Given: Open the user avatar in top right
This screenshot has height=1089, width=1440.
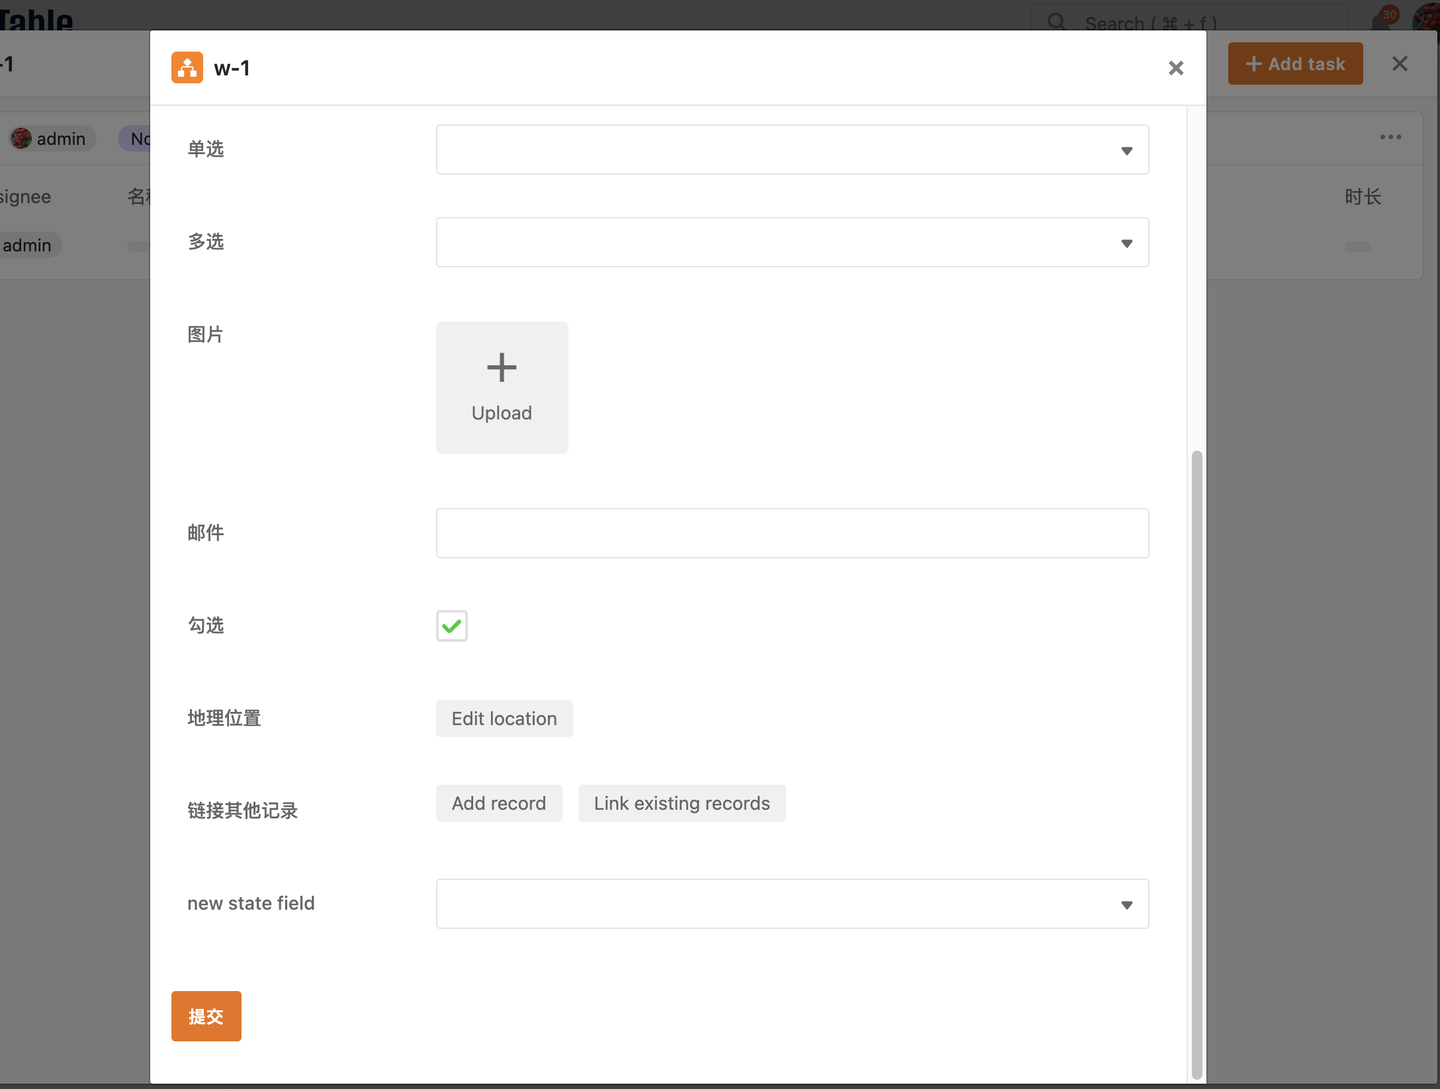Looking at the screenshot, I should pyautogui.click(x=1426, y=18).
